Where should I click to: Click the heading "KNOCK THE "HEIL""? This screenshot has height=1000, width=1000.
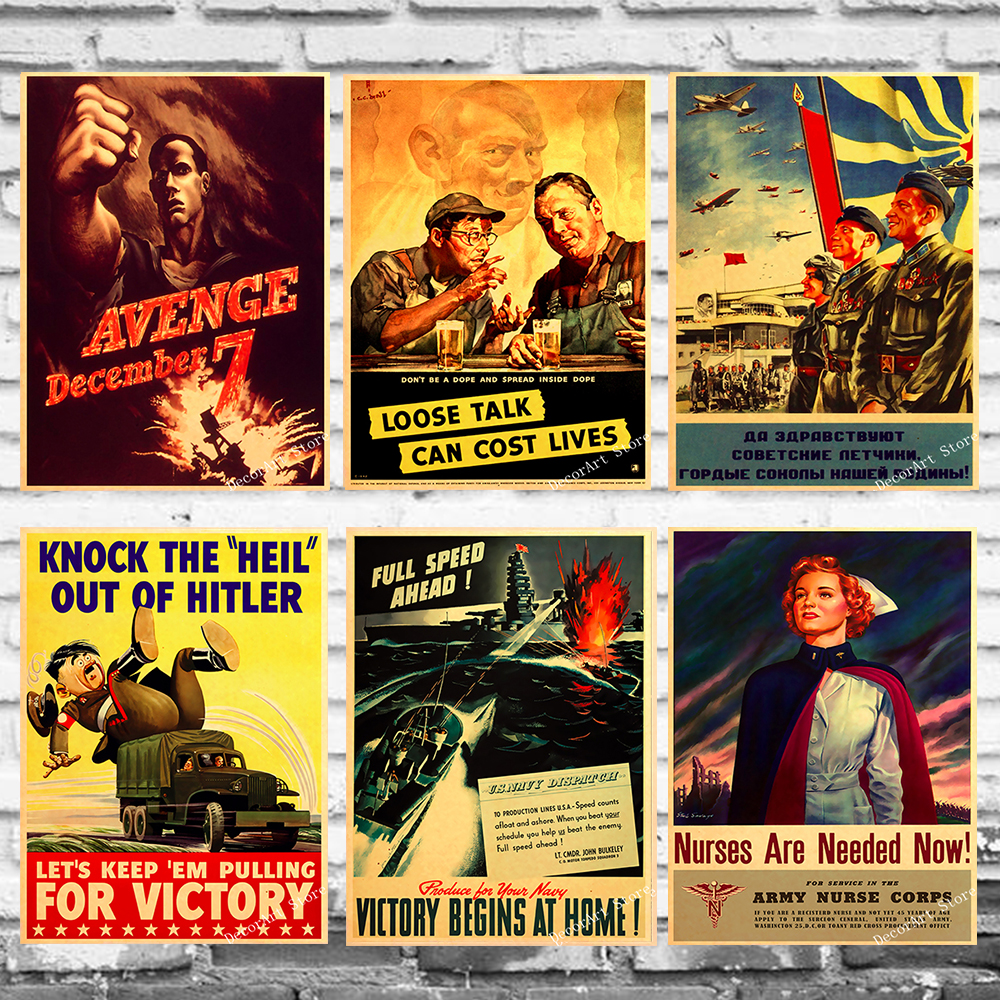click(178, 557)
